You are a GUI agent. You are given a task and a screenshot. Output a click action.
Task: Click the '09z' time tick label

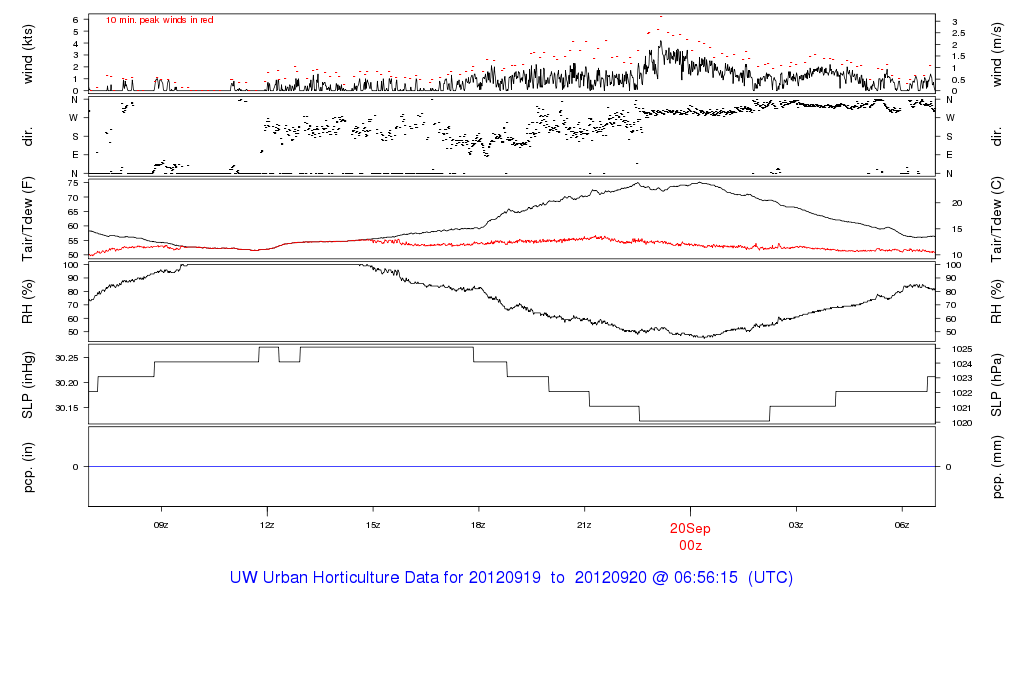161,525
